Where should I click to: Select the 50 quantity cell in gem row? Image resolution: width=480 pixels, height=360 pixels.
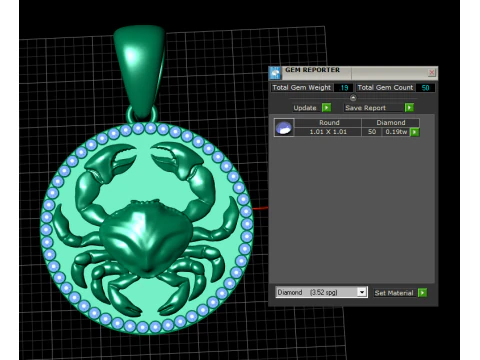(372, 132)
